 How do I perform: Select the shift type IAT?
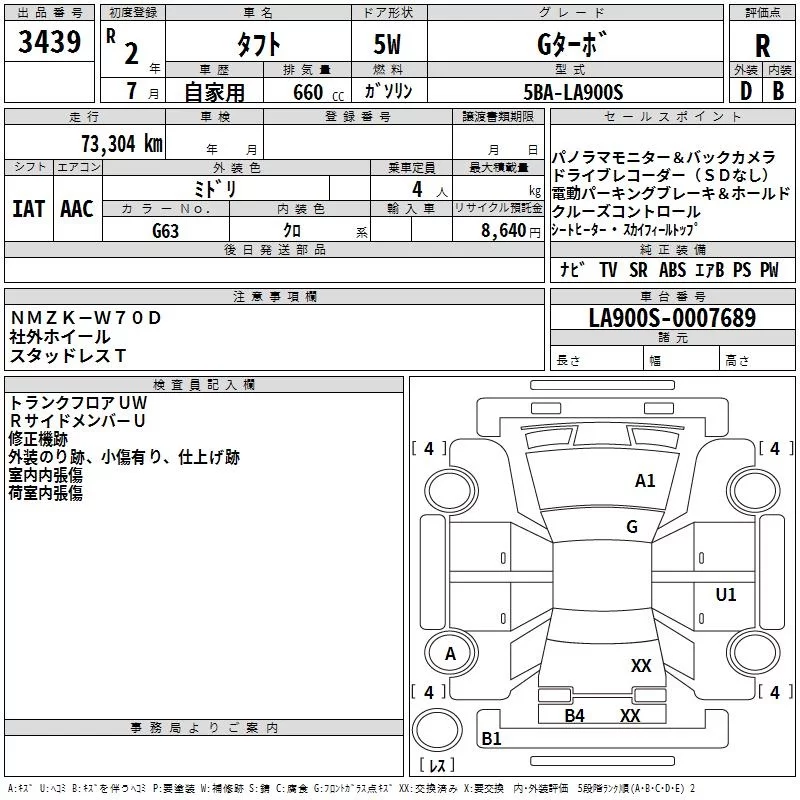(29, 209)
